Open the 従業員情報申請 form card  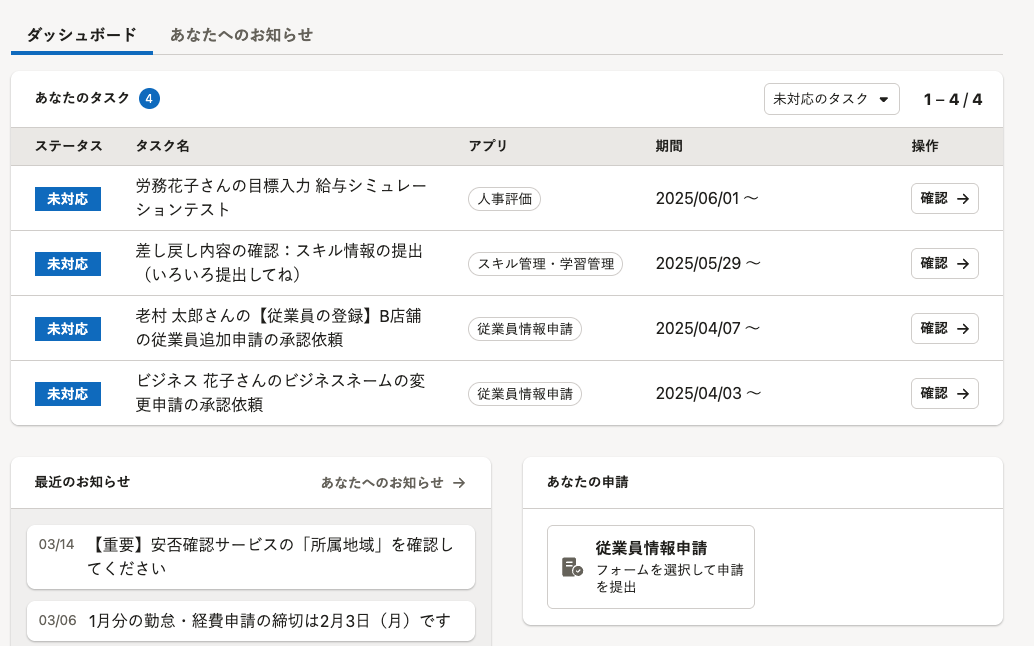[651, 567]
